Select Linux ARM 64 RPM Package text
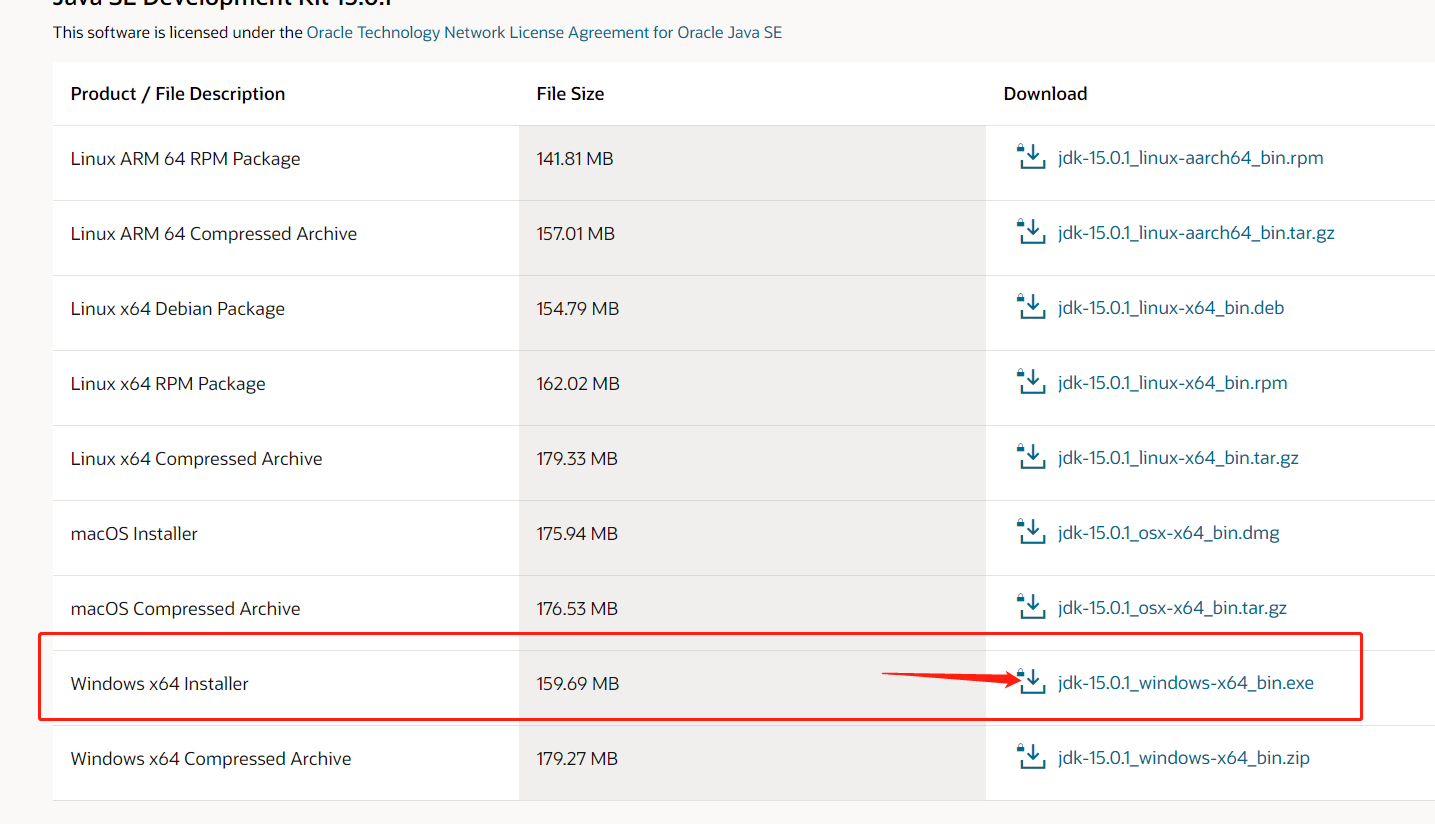Image resolution: width=1435 pixels, height=824 pixels. tap(185, 159)
